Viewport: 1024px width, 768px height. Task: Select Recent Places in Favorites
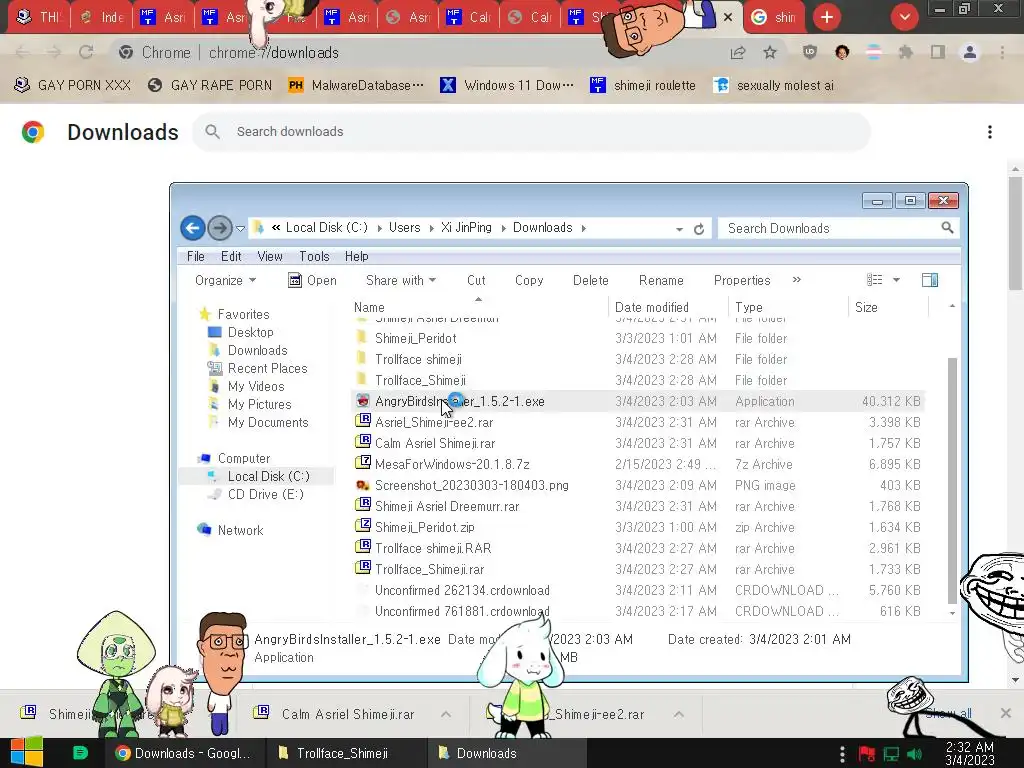click(x=267, y=368)
